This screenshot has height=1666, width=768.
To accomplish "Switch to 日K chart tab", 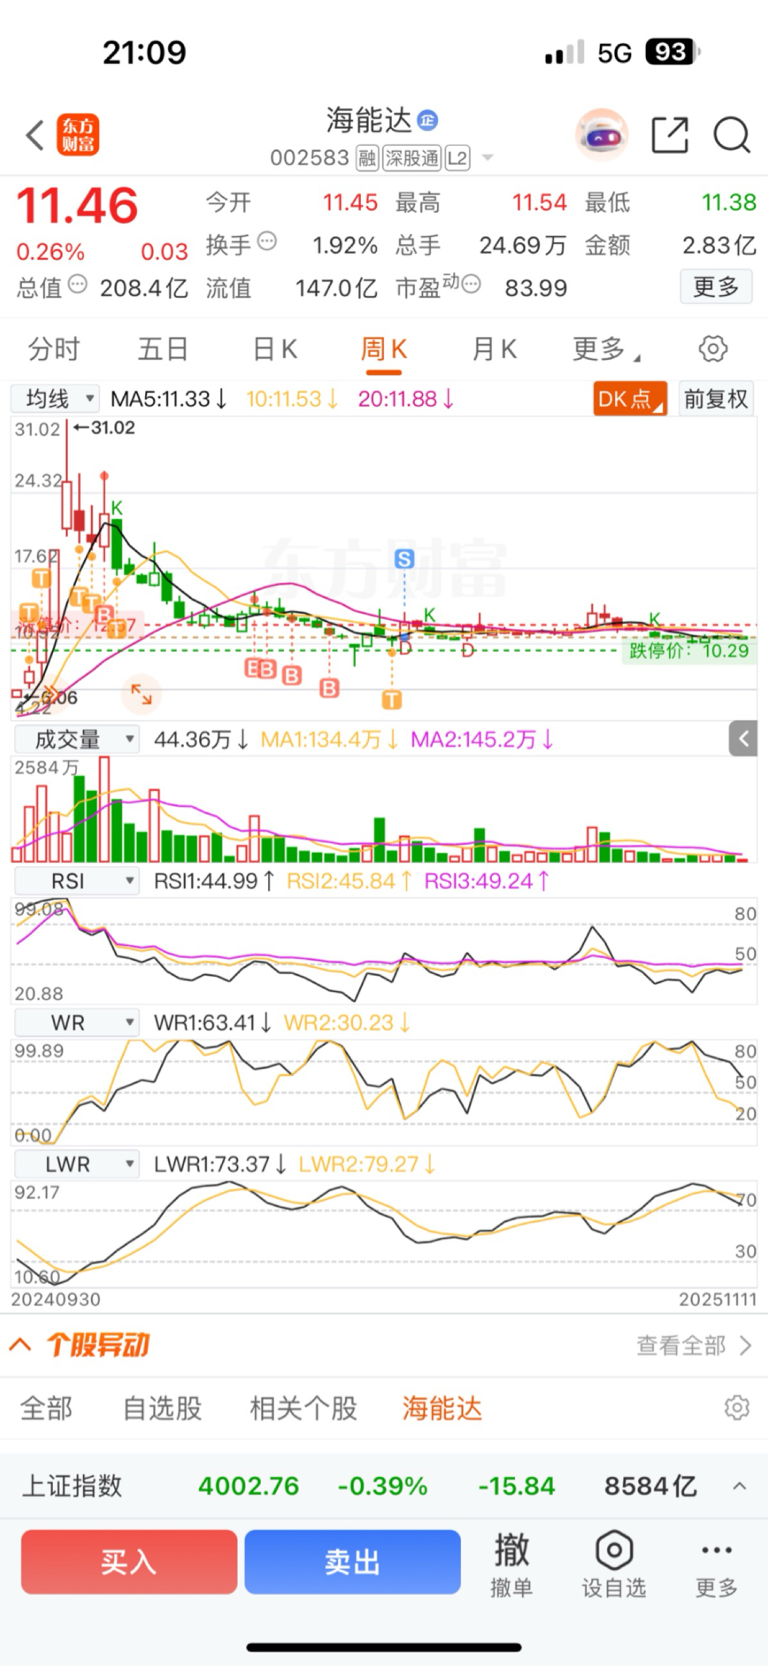I will pyautogui.click(x=275, y=349).
